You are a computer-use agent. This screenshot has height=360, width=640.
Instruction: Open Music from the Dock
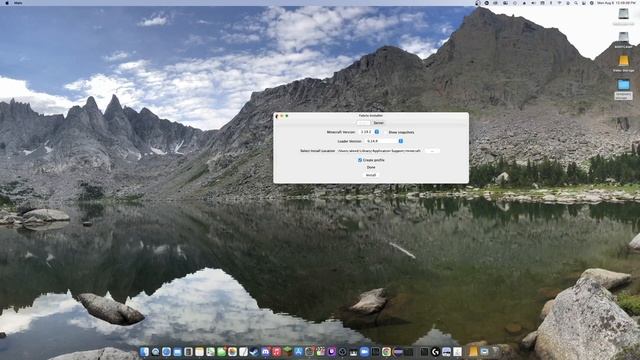click(x=276, y=351)
